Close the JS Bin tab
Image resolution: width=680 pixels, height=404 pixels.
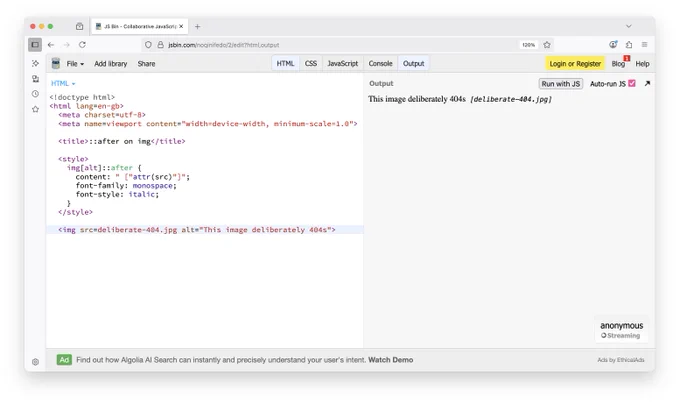click(x=181, y=26)
